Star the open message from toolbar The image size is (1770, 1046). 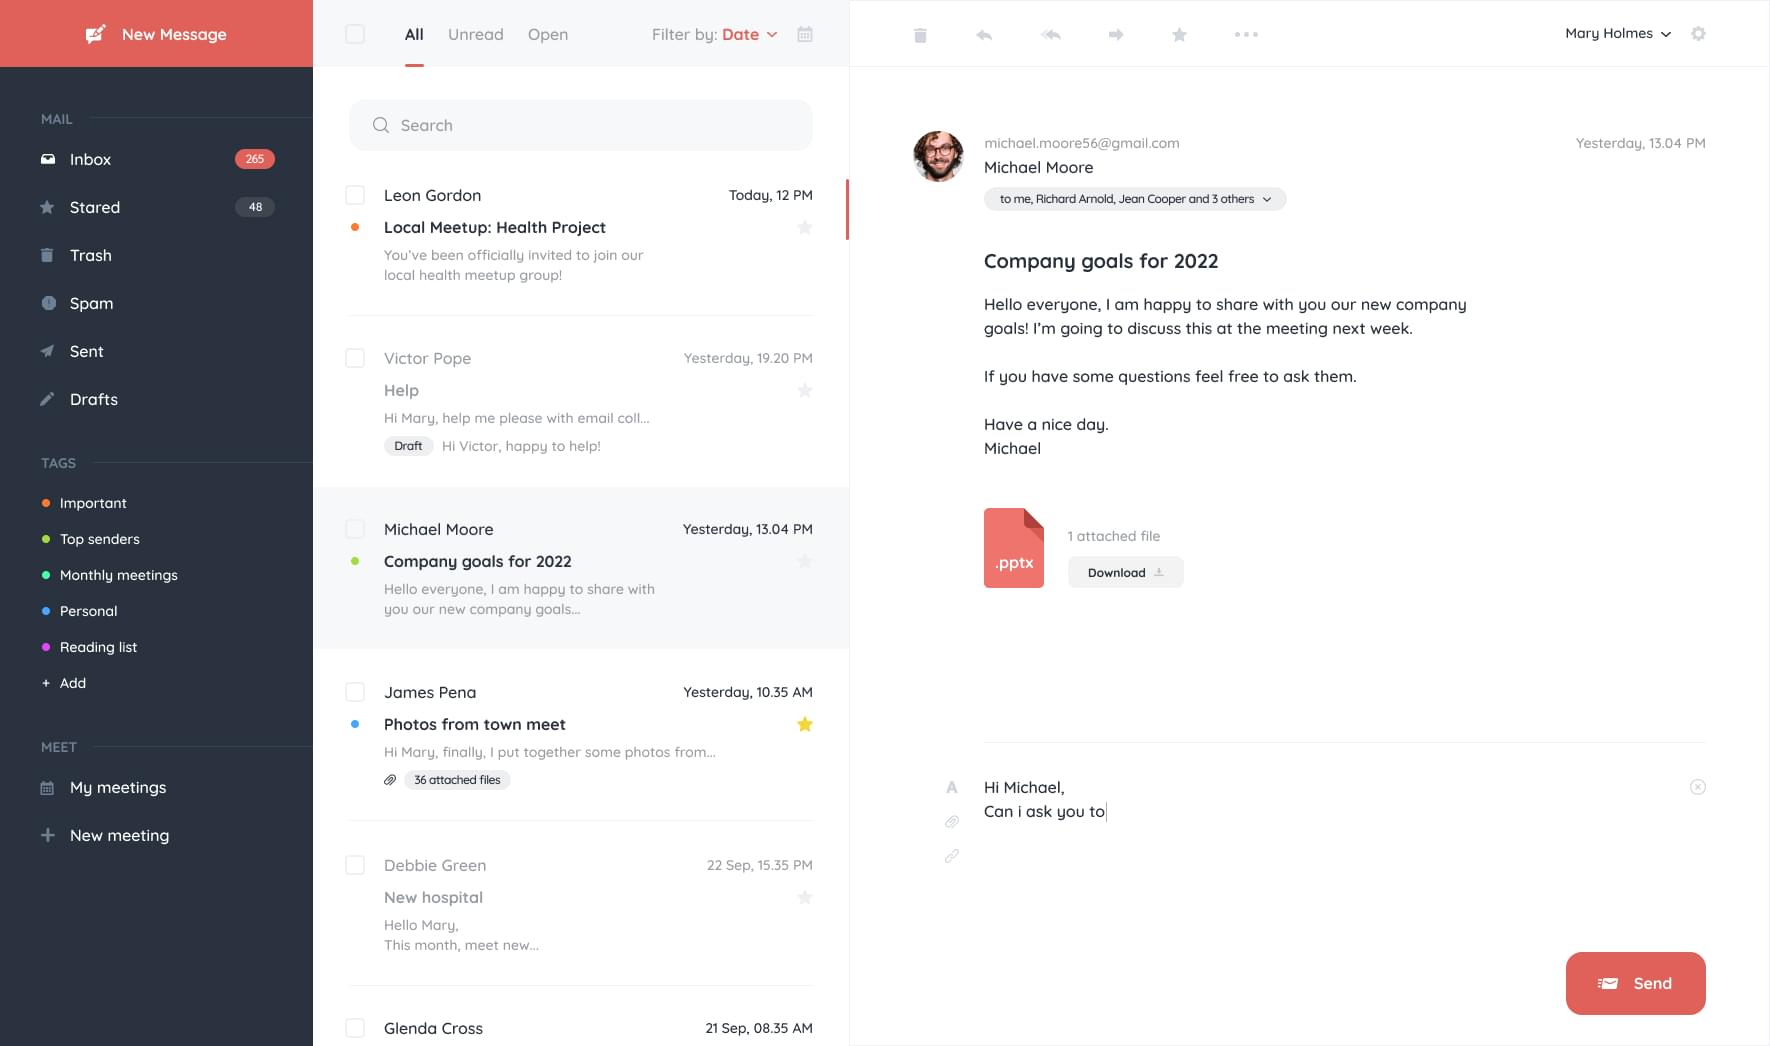pos(1180,35)
